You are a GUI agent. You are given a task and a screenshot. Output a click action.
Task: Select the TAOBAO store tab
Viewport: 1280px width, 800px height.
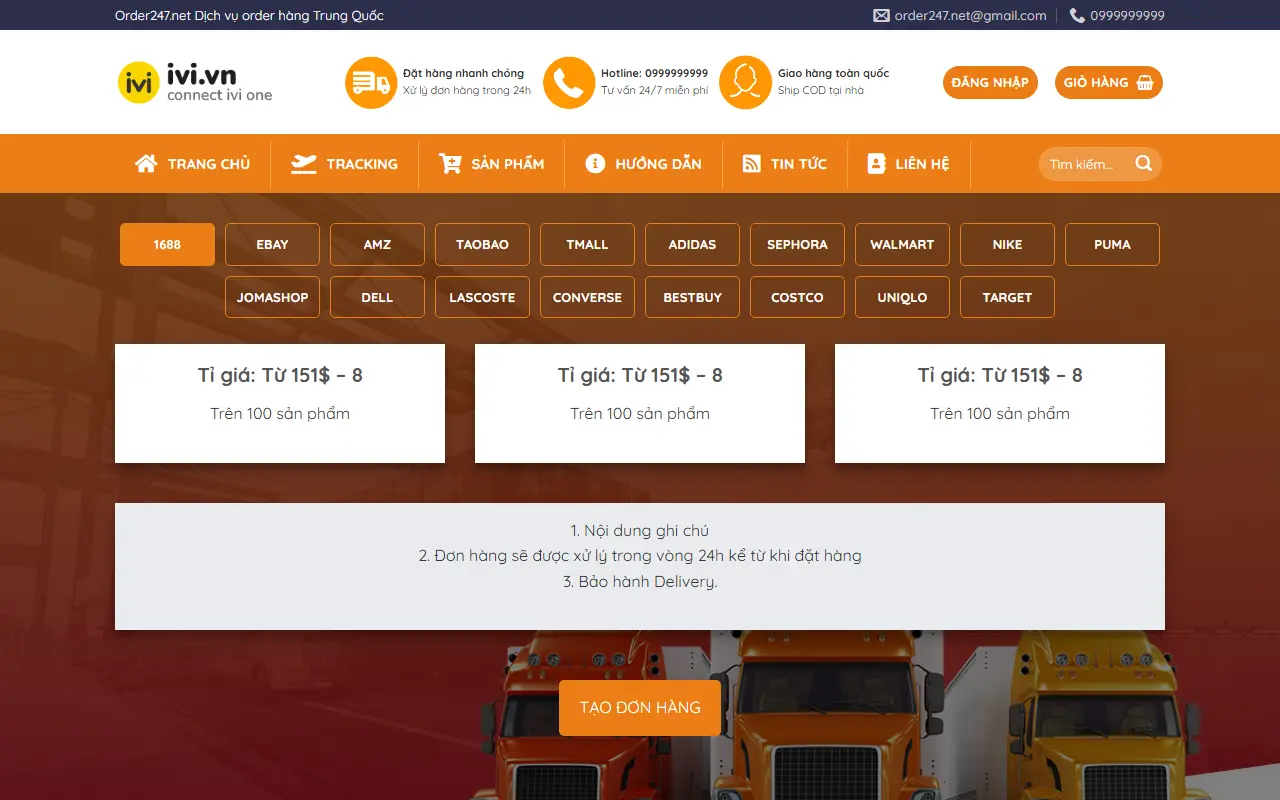(482, 244)
